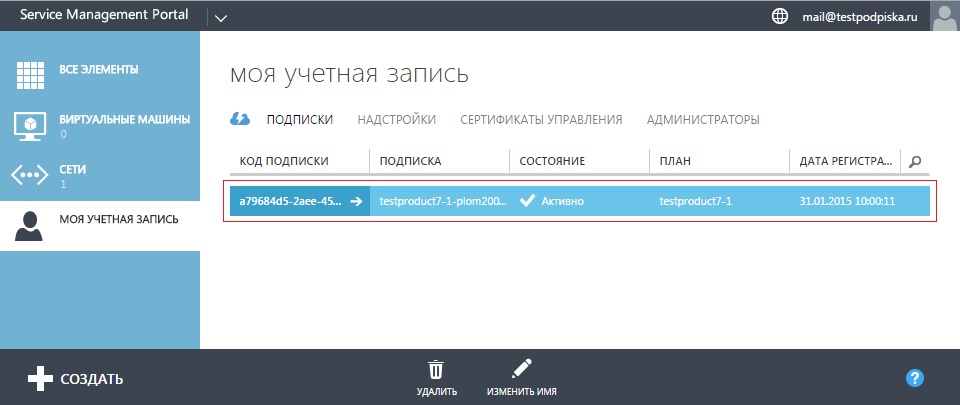Open ВИРТУАЛЬНЫЕ МАШИНЫ monitor icon
The image size is (960, 405).
29,126
